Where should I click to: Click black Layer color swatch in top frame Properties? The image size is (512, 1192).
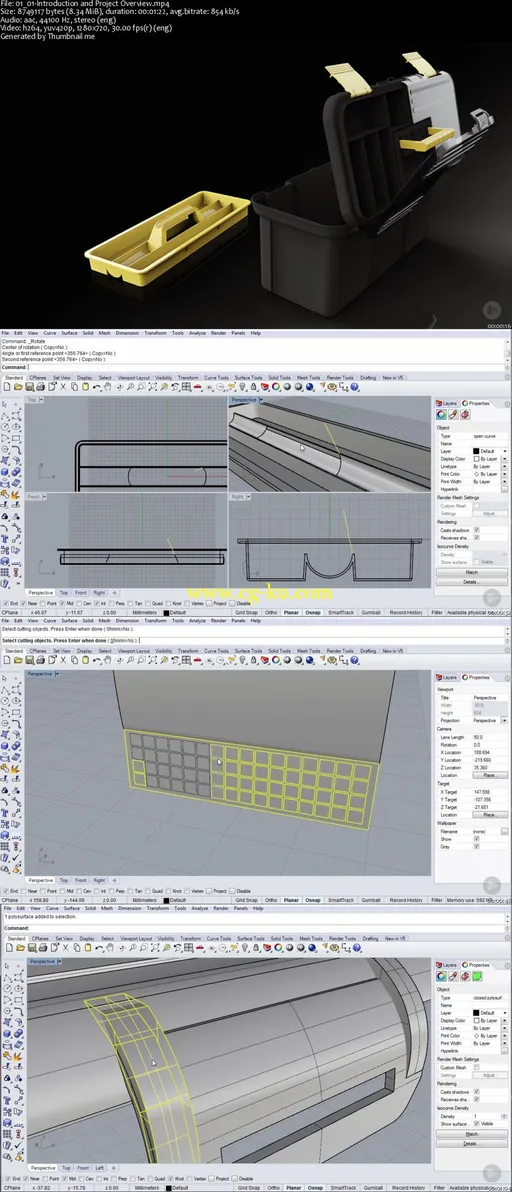476,452
